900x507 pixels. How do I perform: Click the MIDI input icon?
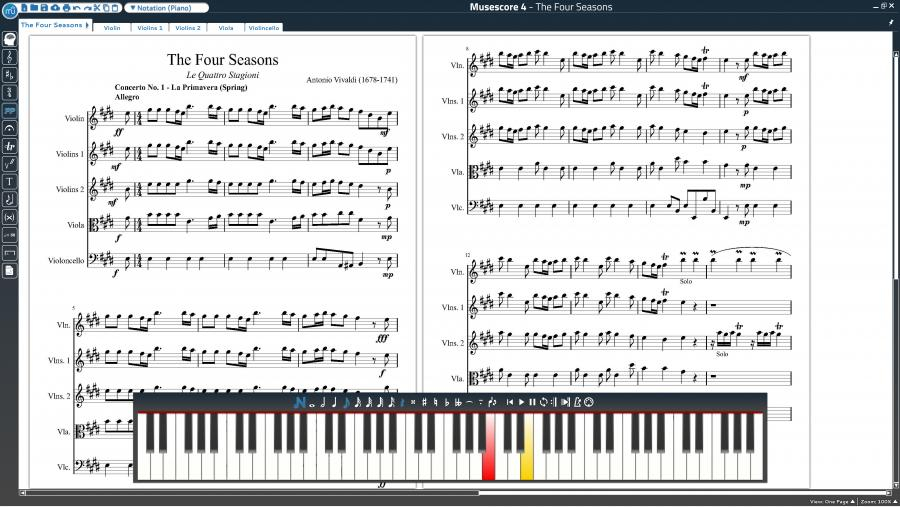(588, 402)
